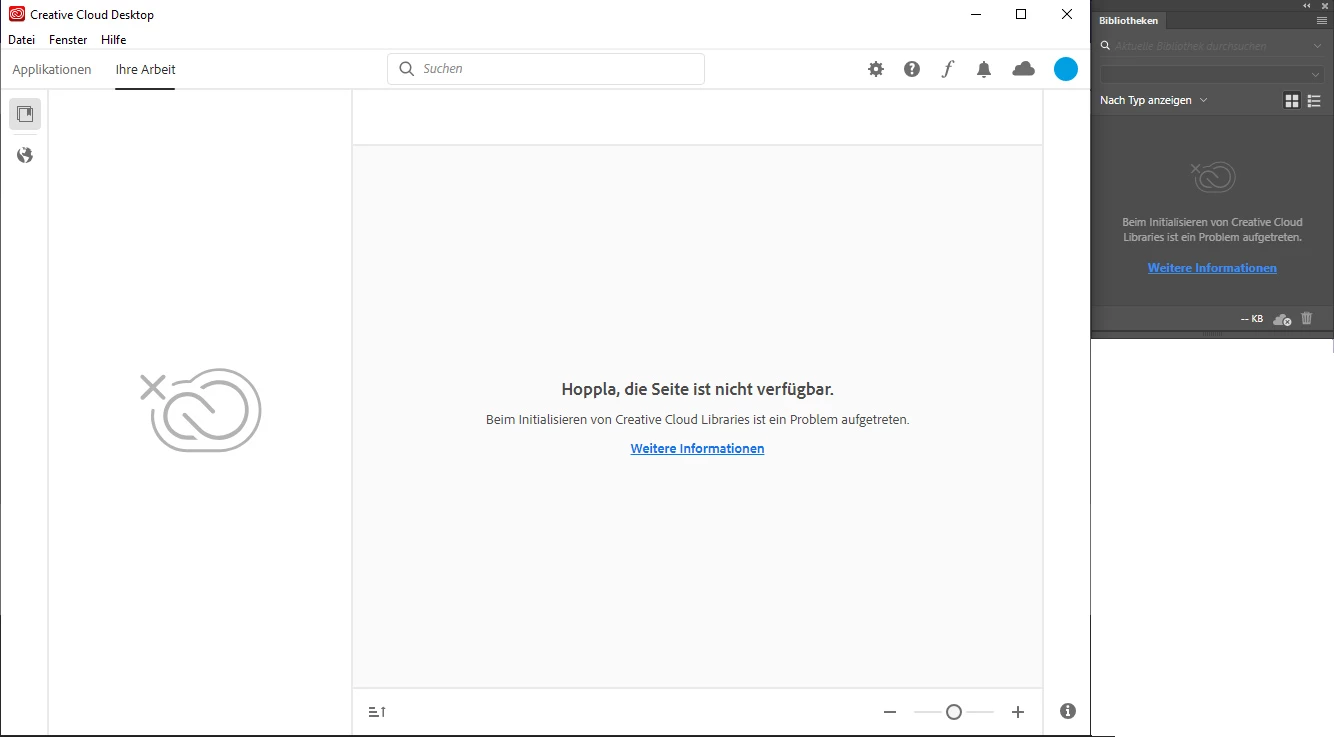Image resolution: width=1334 pixels, height=737 pixels.
Task: Switch Bibliotheken panel to grid view
Action: click(1292, 101)
